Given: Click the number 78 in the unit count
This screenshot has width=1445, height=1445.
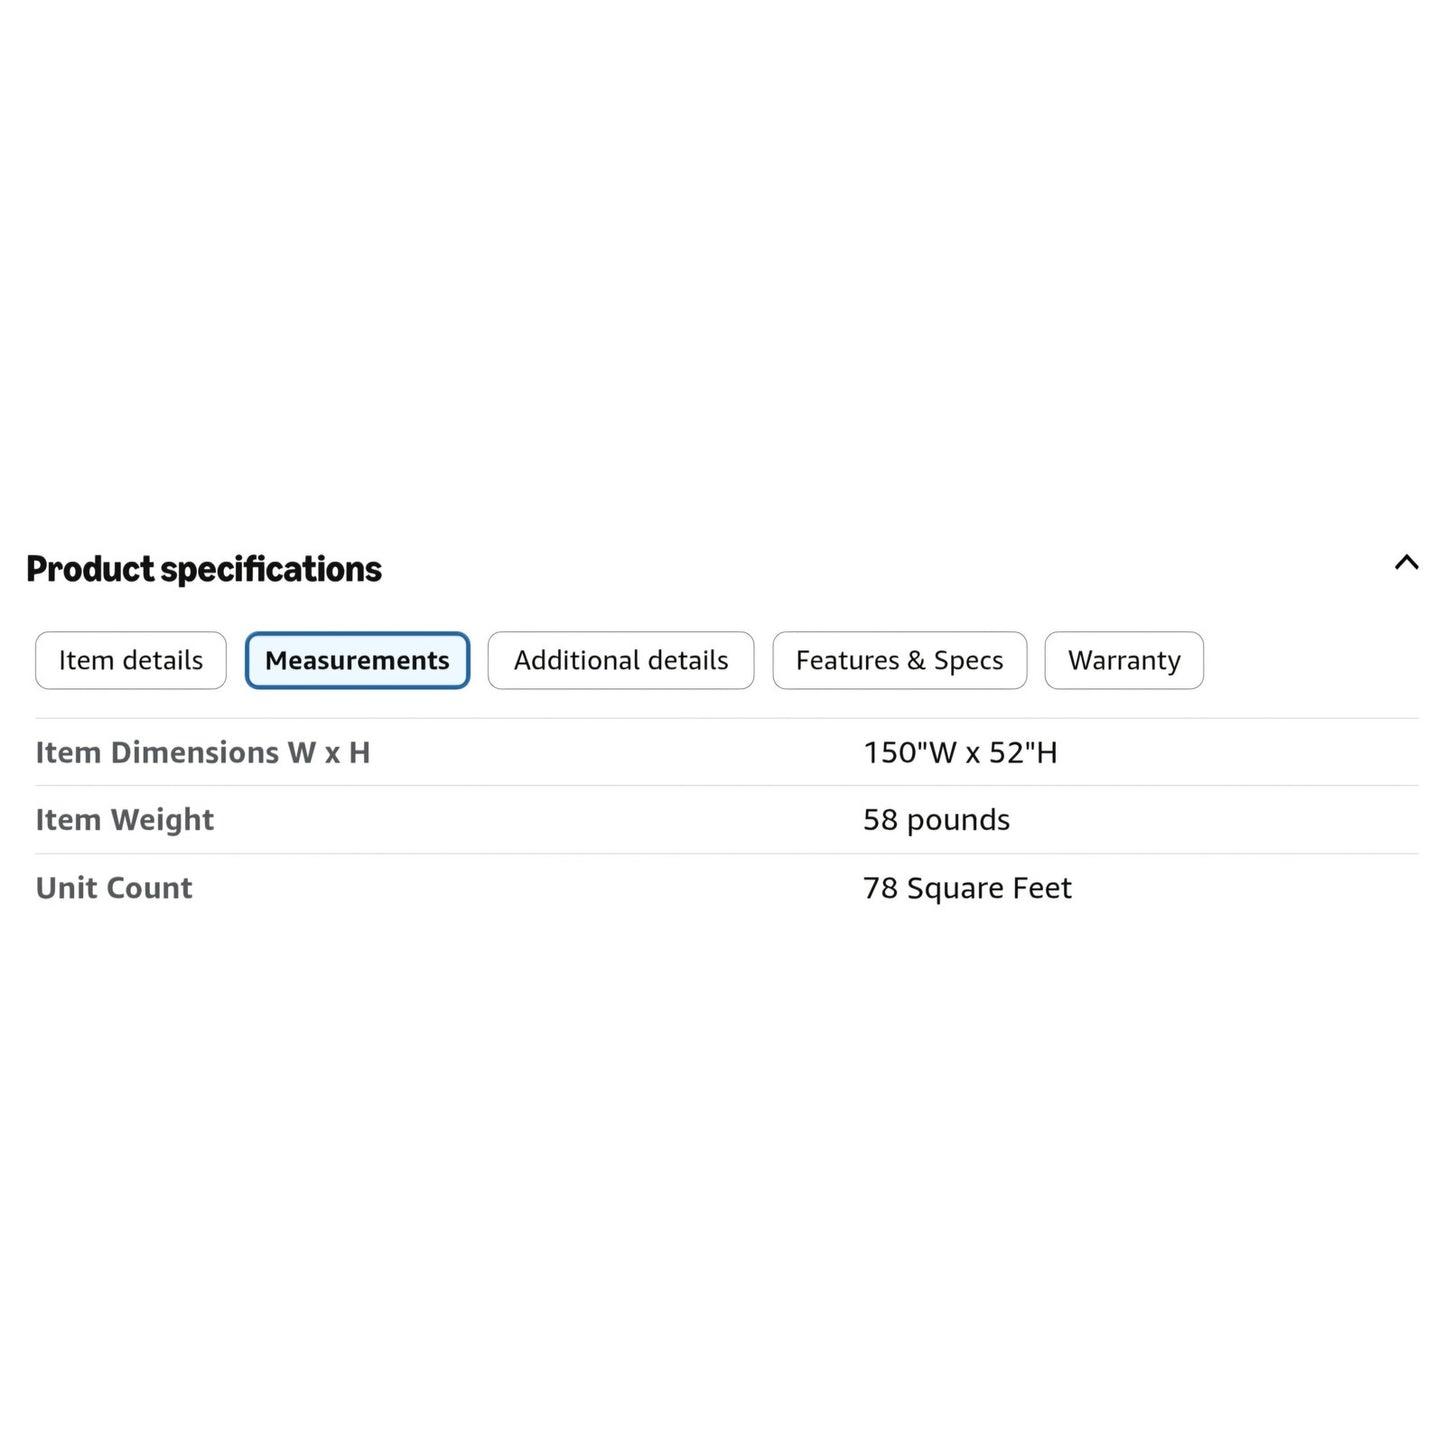Looking at the screenshot, I should click(x=880, y=888).
